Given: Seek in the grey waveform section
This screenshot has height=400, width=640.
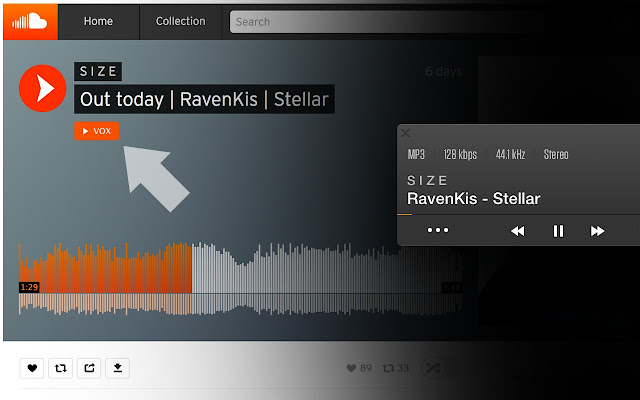Looking at the screenshot, I should [327, 279].
